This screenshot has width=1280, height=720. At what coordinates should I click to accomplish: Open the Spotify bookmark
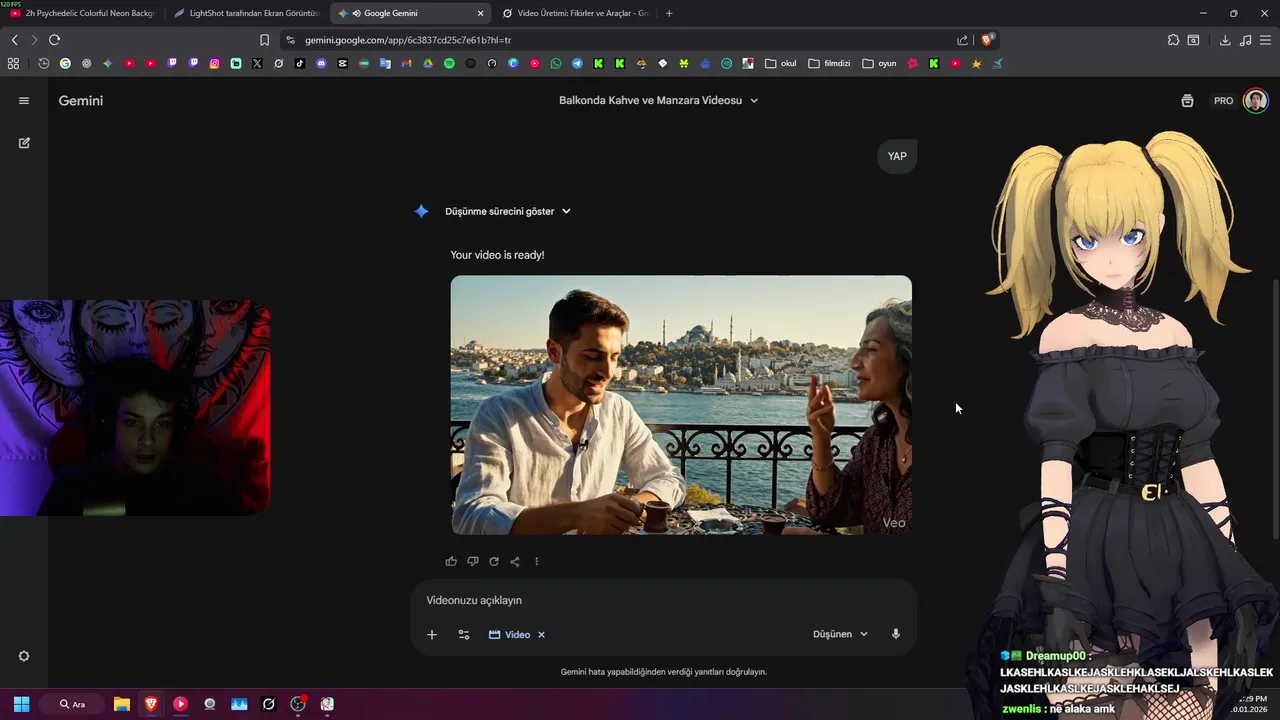(449, 63)
